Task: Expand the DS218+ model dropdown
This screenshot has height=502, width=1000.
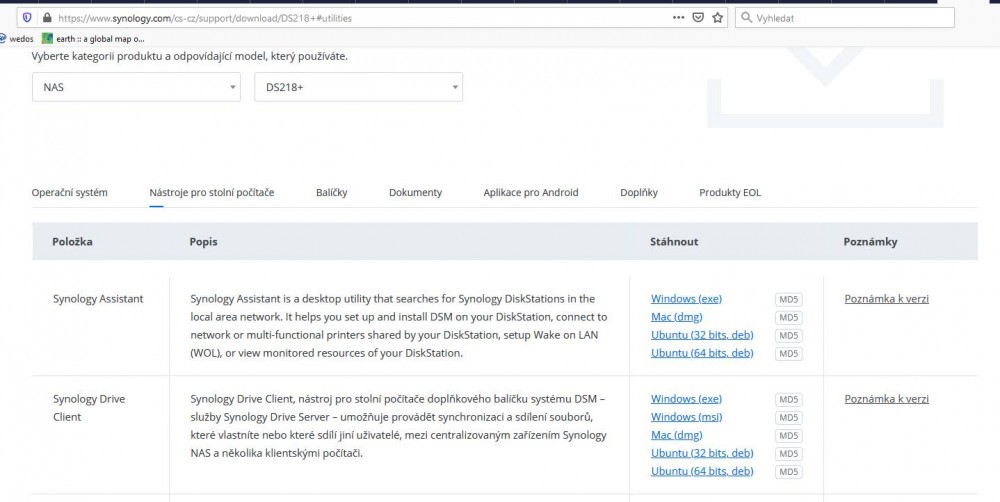Action: [358, 87]
